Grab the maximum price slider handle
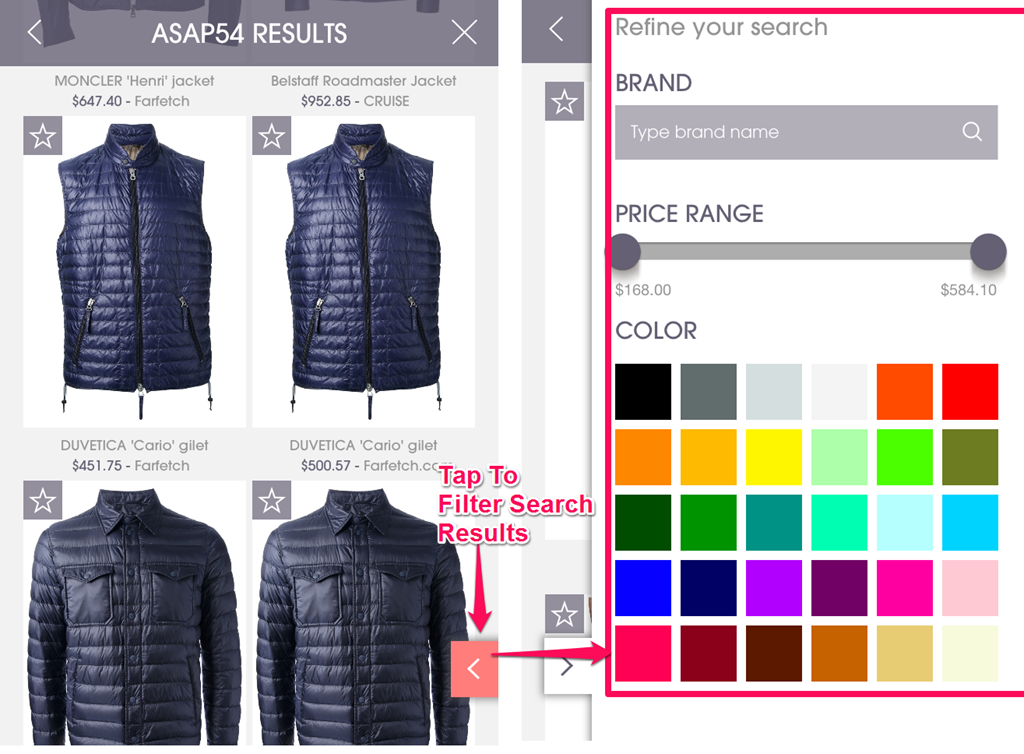Image resolution: width=1024 pixels, height=754 pixels. (988, 251)
